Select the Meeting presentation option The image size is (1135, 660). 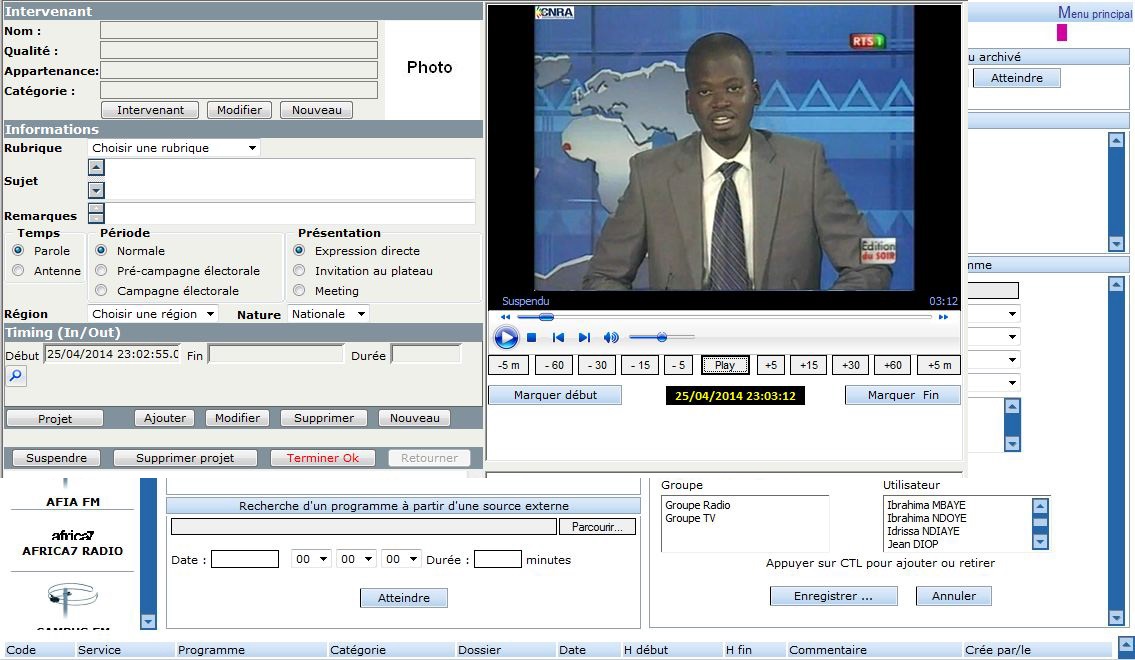click(x=299, y=291)
